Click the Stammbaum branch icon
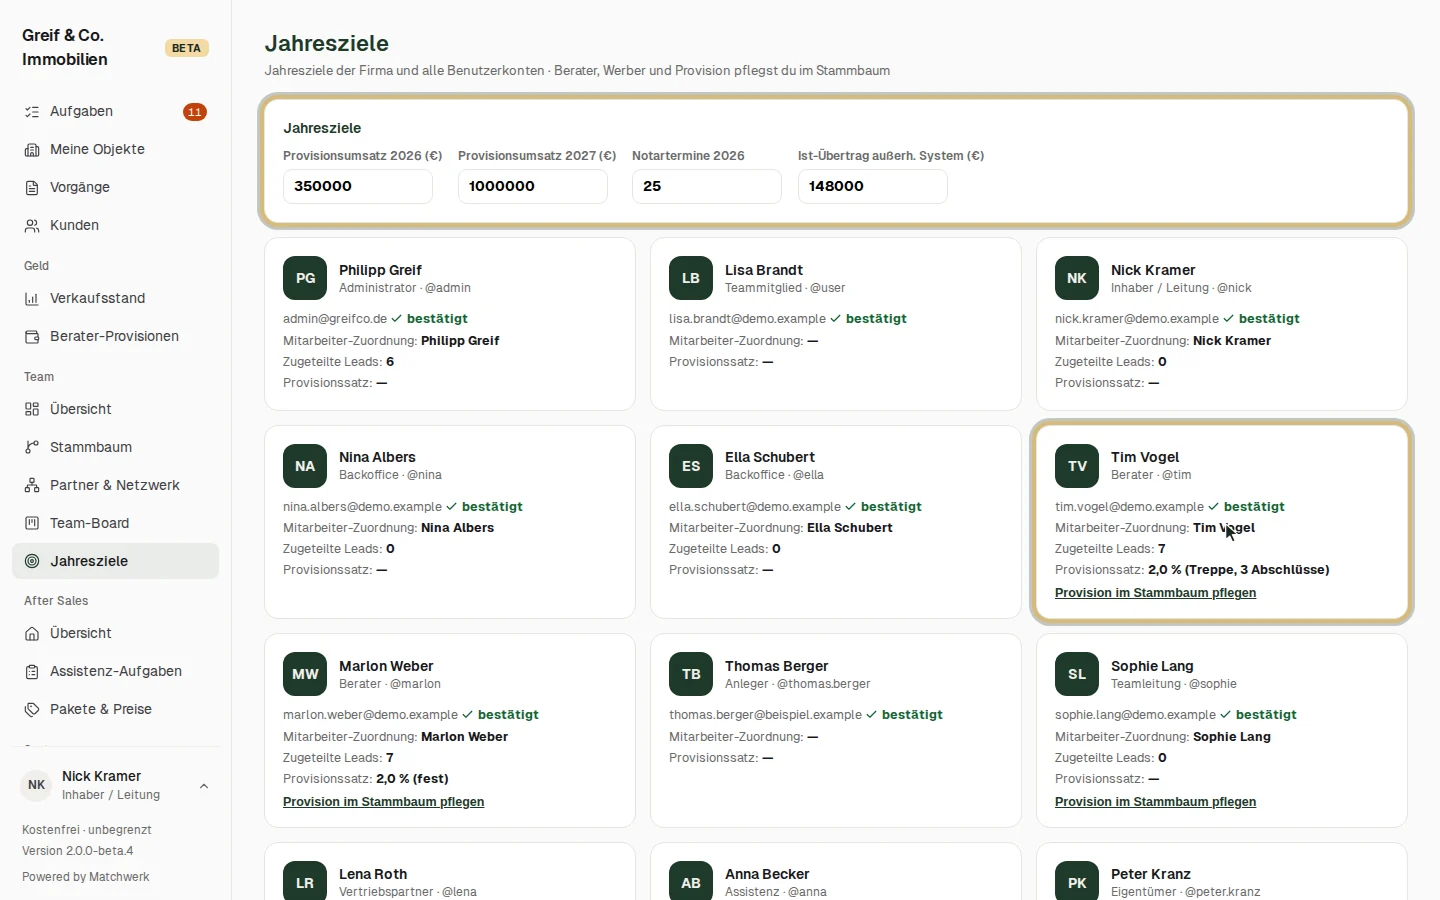The height and width of the screenshot is (900, 1440). 32,448
